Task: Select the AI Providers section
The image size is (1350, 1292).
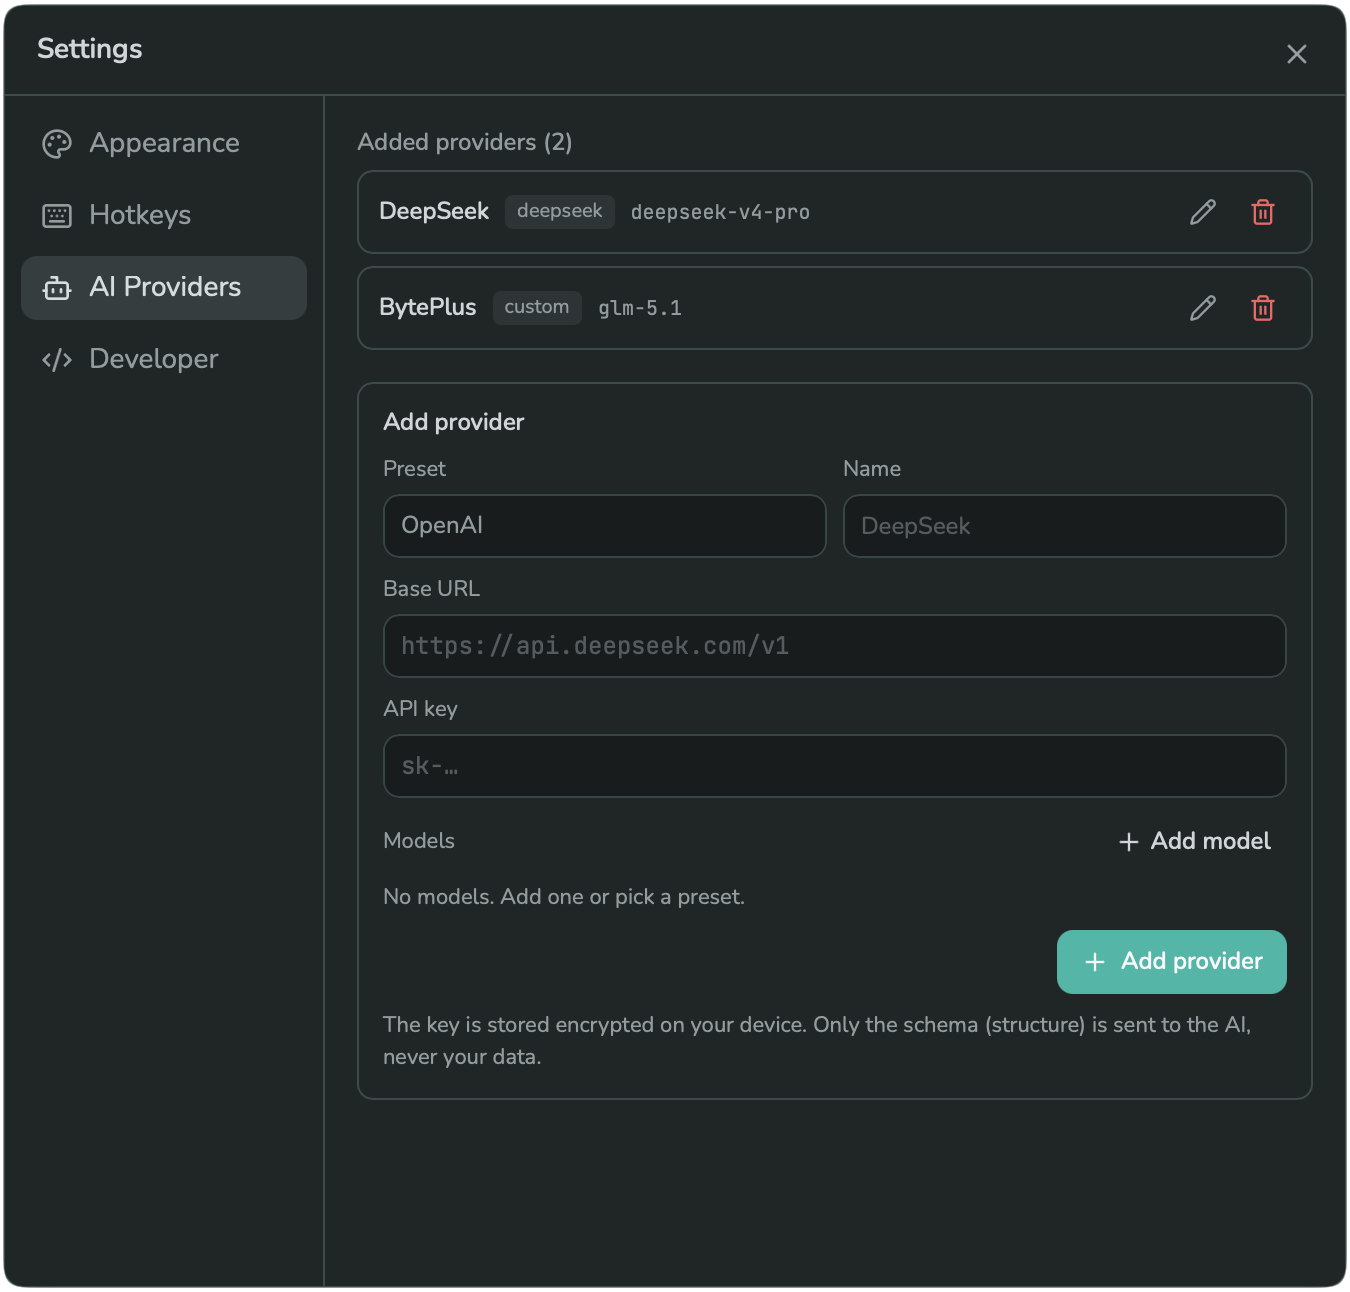Action: point(164,288)
